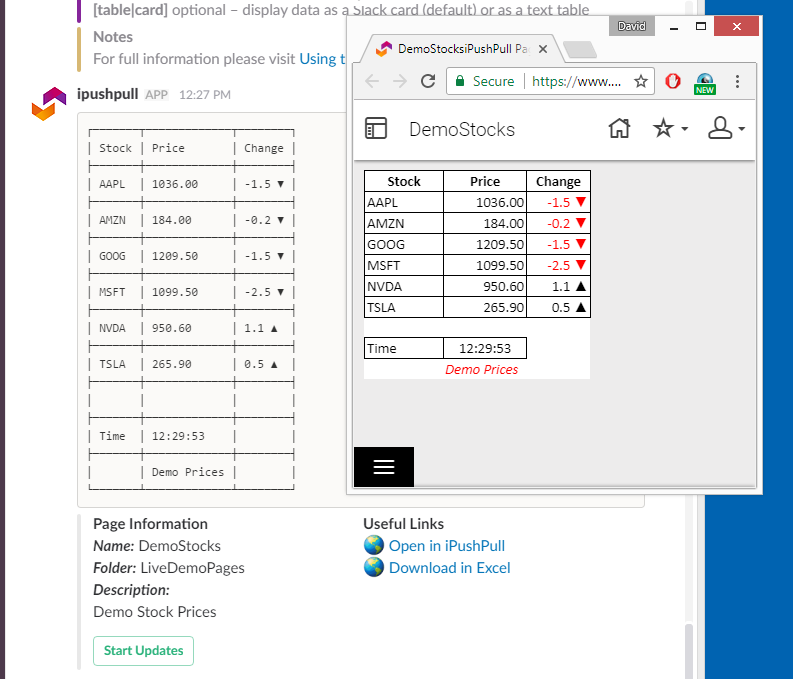This screenshot has width=793, height=679.
Task: Open the Chrome three-dot menu
Action: point(737,81)
